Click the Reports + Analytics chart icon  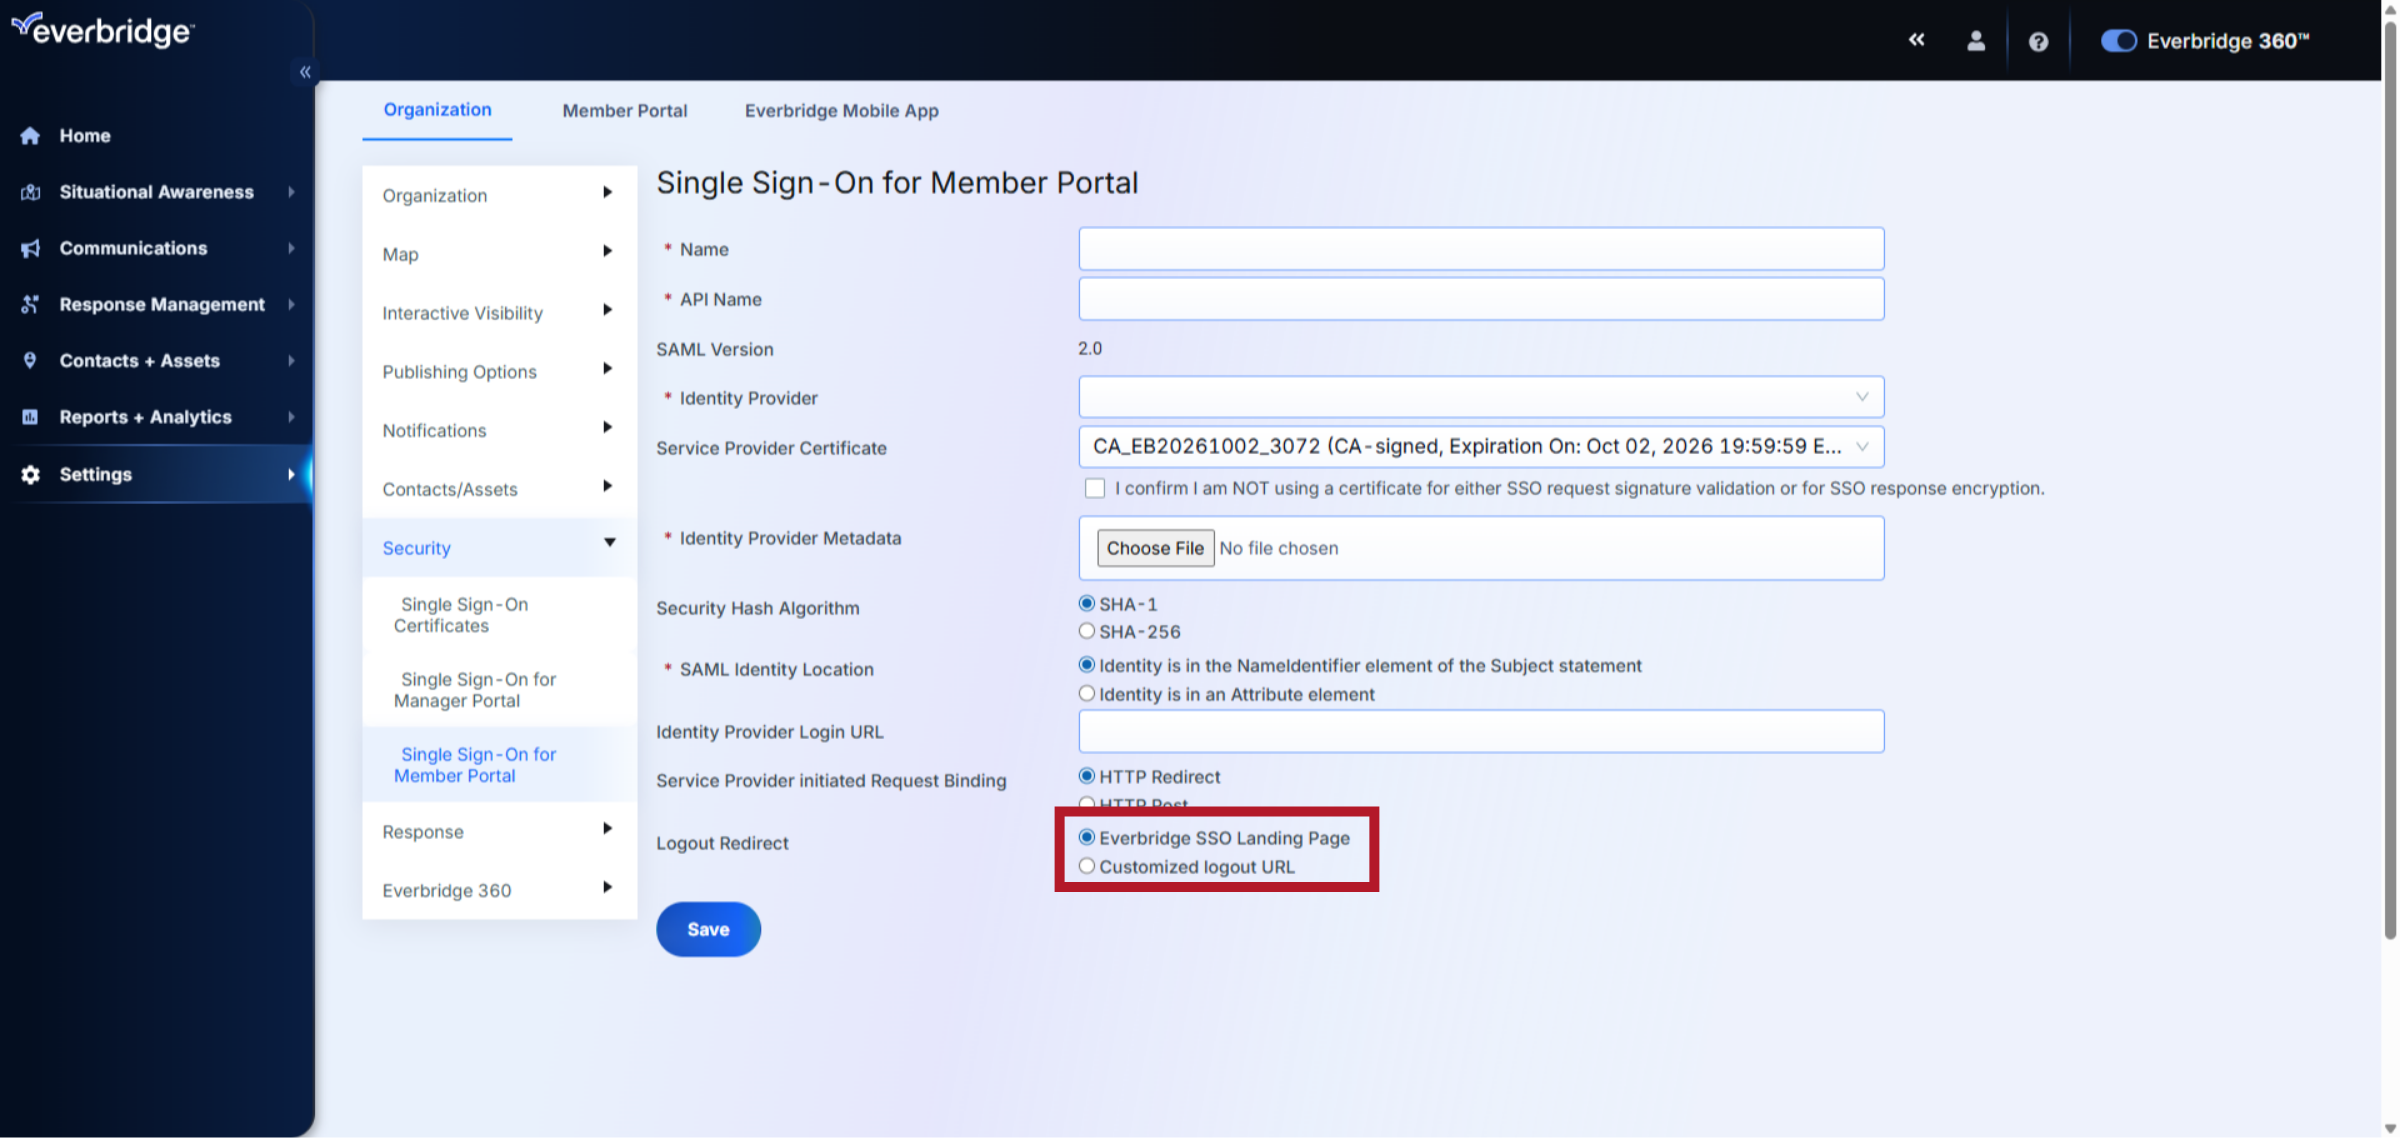click(30, 417)
